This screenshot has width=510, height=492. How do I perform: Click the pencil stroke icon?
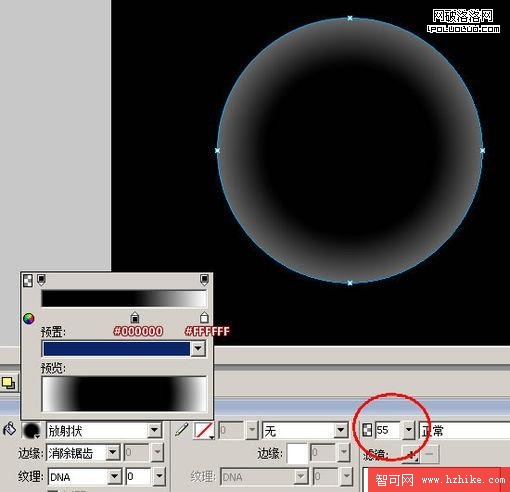click(x=182, y=429)
